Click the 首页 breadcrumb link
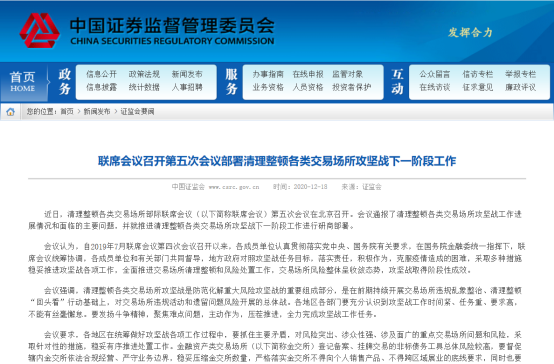 [x=67, y=112]
